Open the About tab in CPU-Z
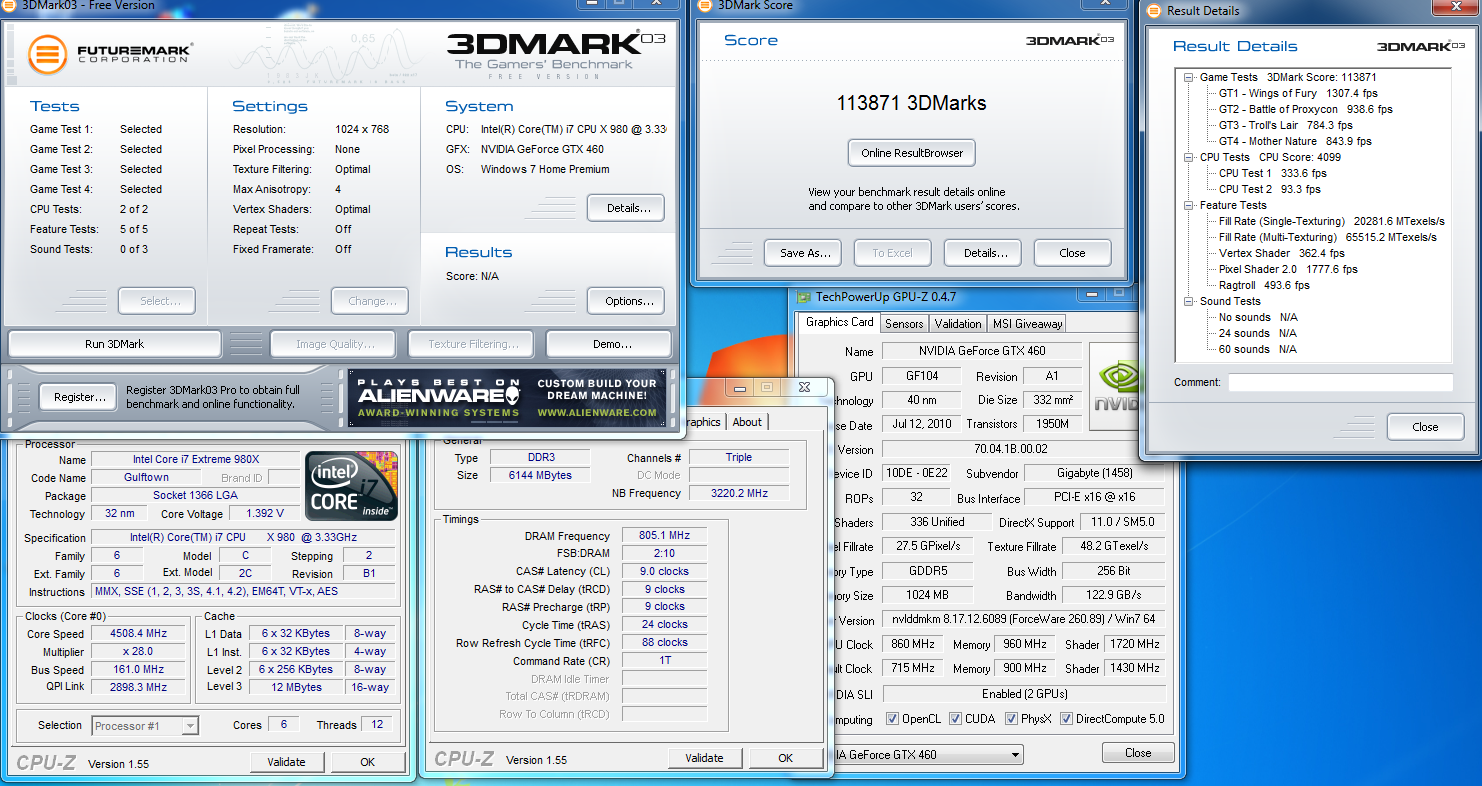1482x786 pixels. [x=747, y=422]
